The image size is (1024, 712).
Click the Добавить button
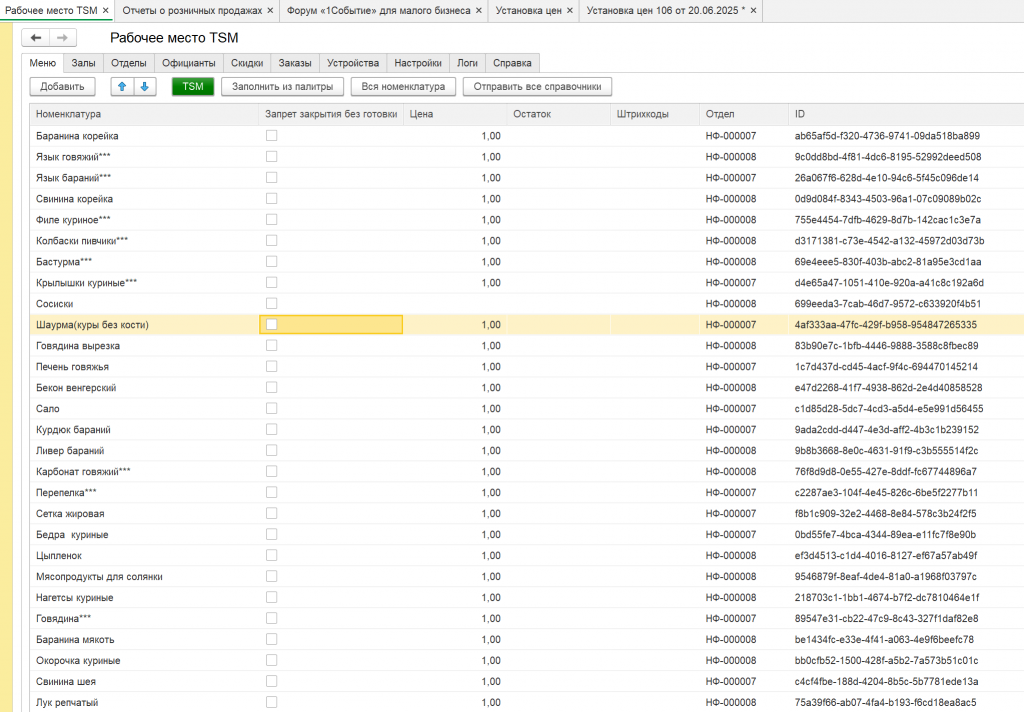coord(62,86)
